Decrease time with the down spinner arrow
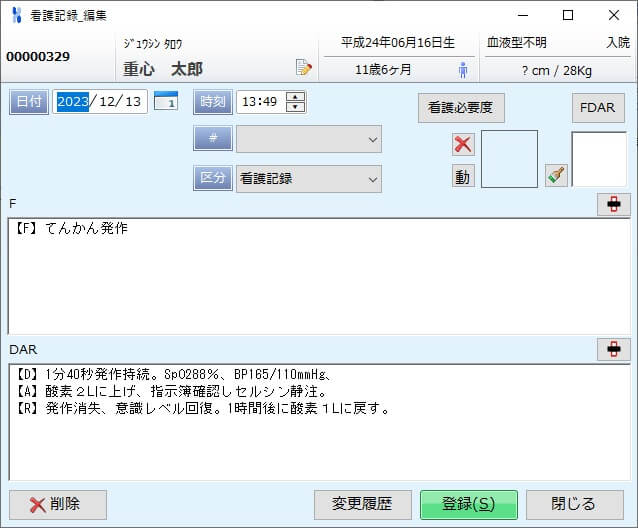The width and height of the screenshot is (638, 528). [295, 107]
